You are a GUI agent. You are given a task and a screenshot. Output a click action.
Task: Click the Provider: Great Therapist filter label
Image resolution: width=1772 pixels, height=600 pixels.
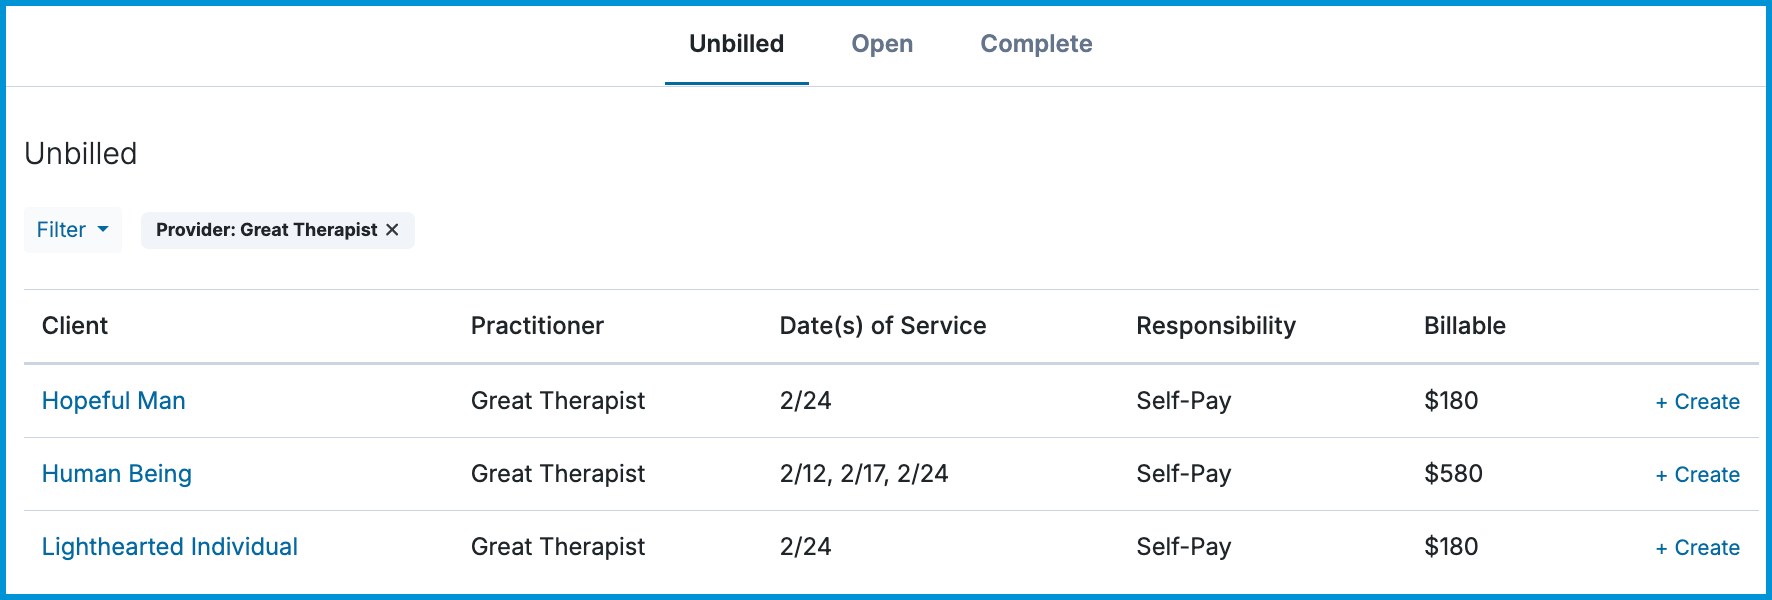point(266,230)
